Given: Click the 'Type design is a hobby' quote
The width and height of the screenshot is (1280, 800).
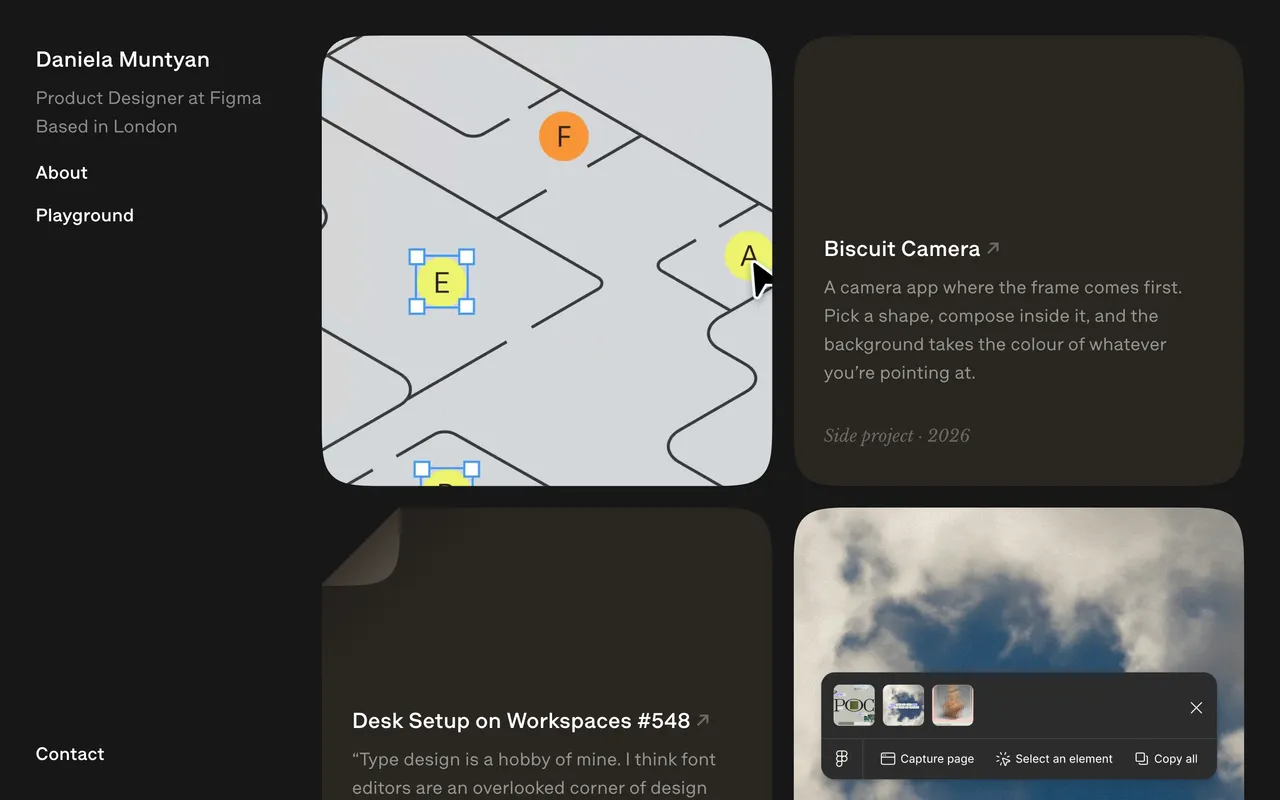Looking at the screenshot, I should tap(534, 773).
